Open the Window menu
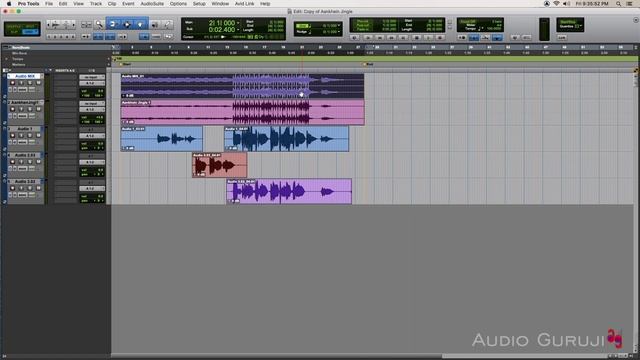The height and width of the screenshot is (360, 640). [x=220, y=4]
